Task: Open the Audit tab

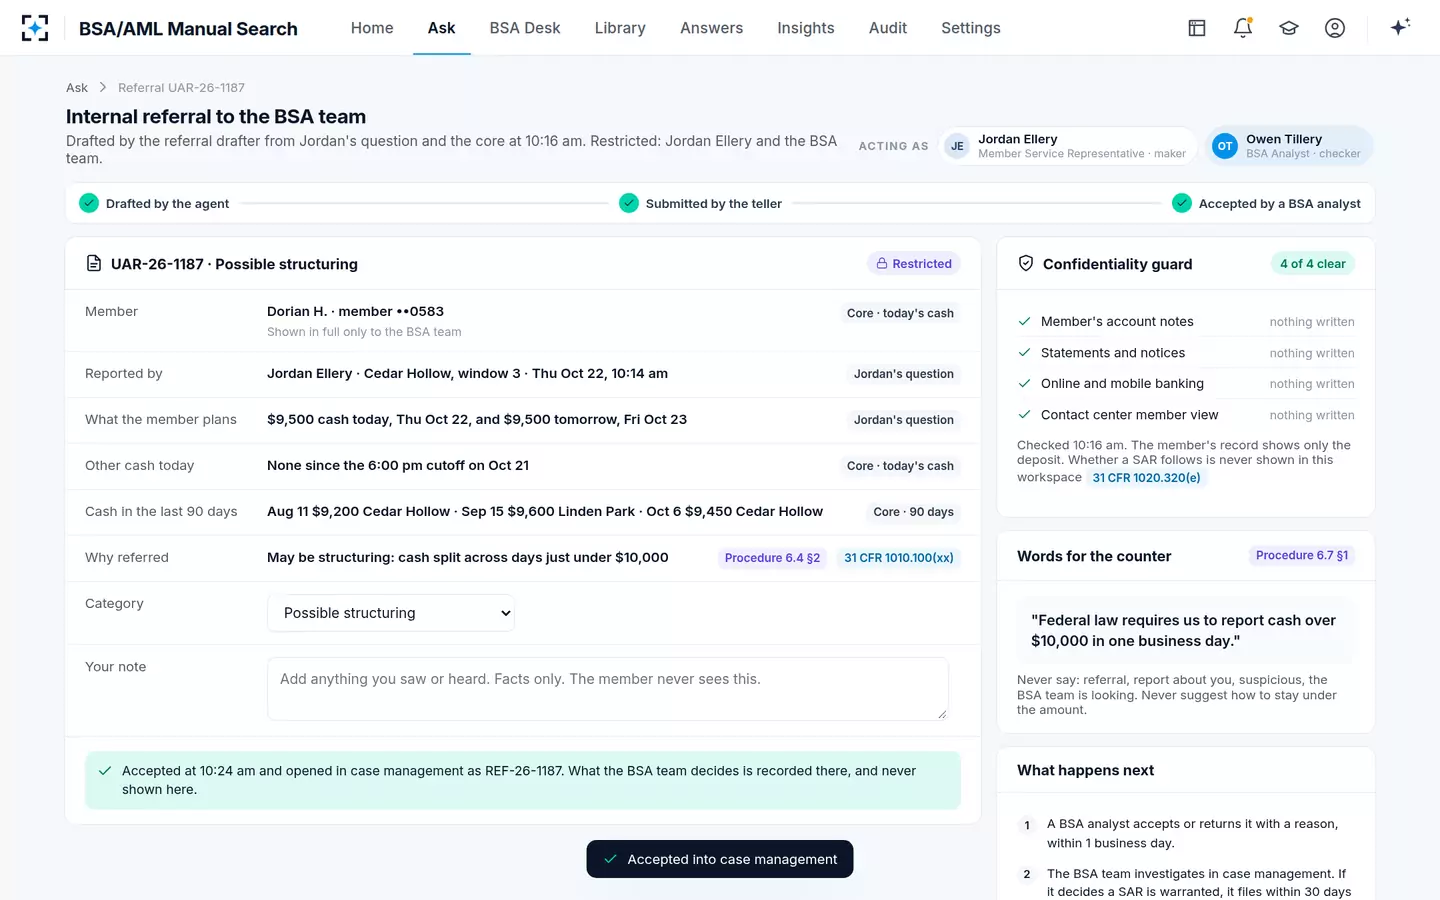Action: coord(888,28)
